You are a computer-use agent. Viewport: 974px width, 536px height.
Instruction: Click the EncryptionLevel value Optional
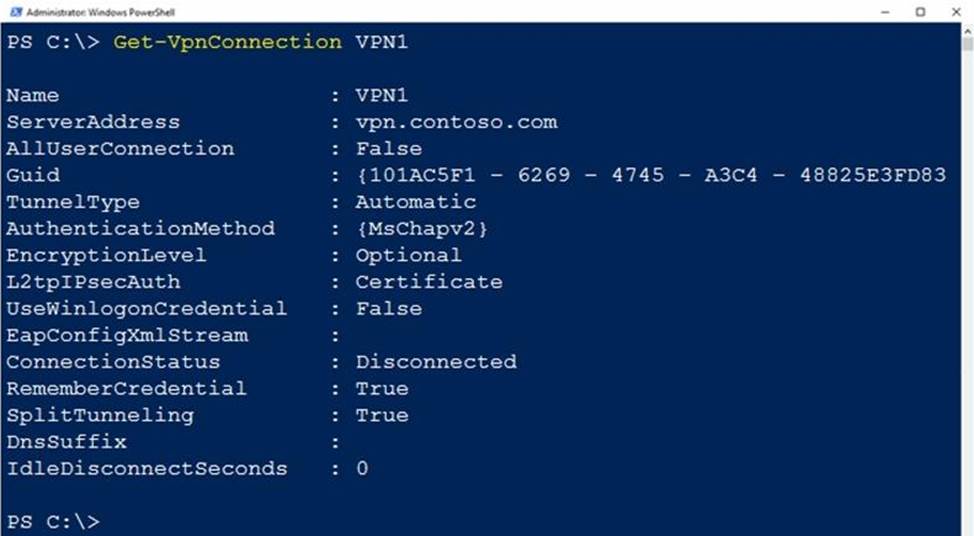pos(408,255)
